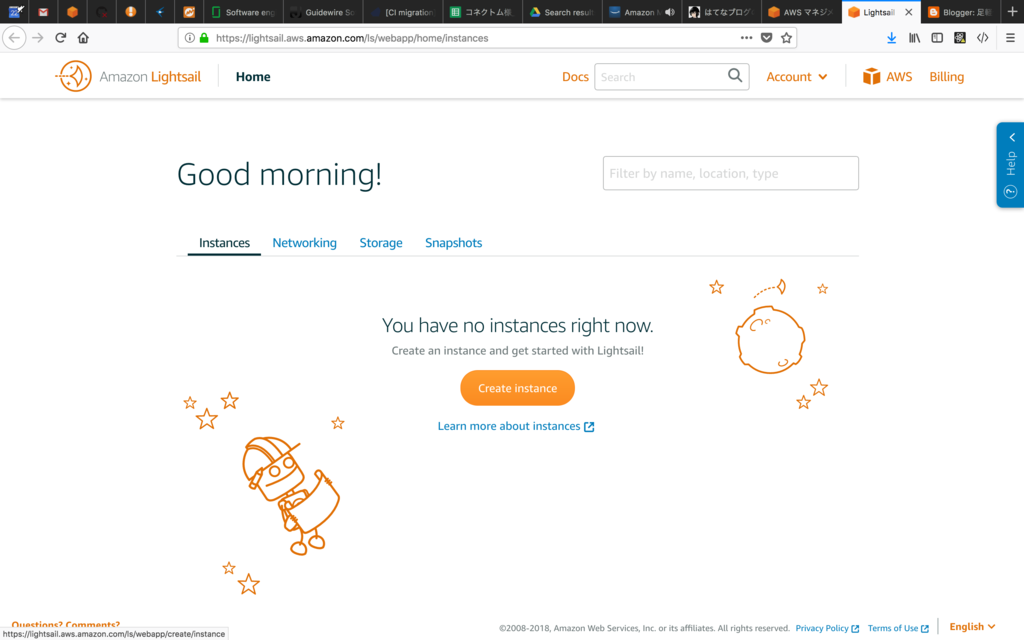Open the Account dropdown menu
This screenshot has width=1024, height=640.
797,76
